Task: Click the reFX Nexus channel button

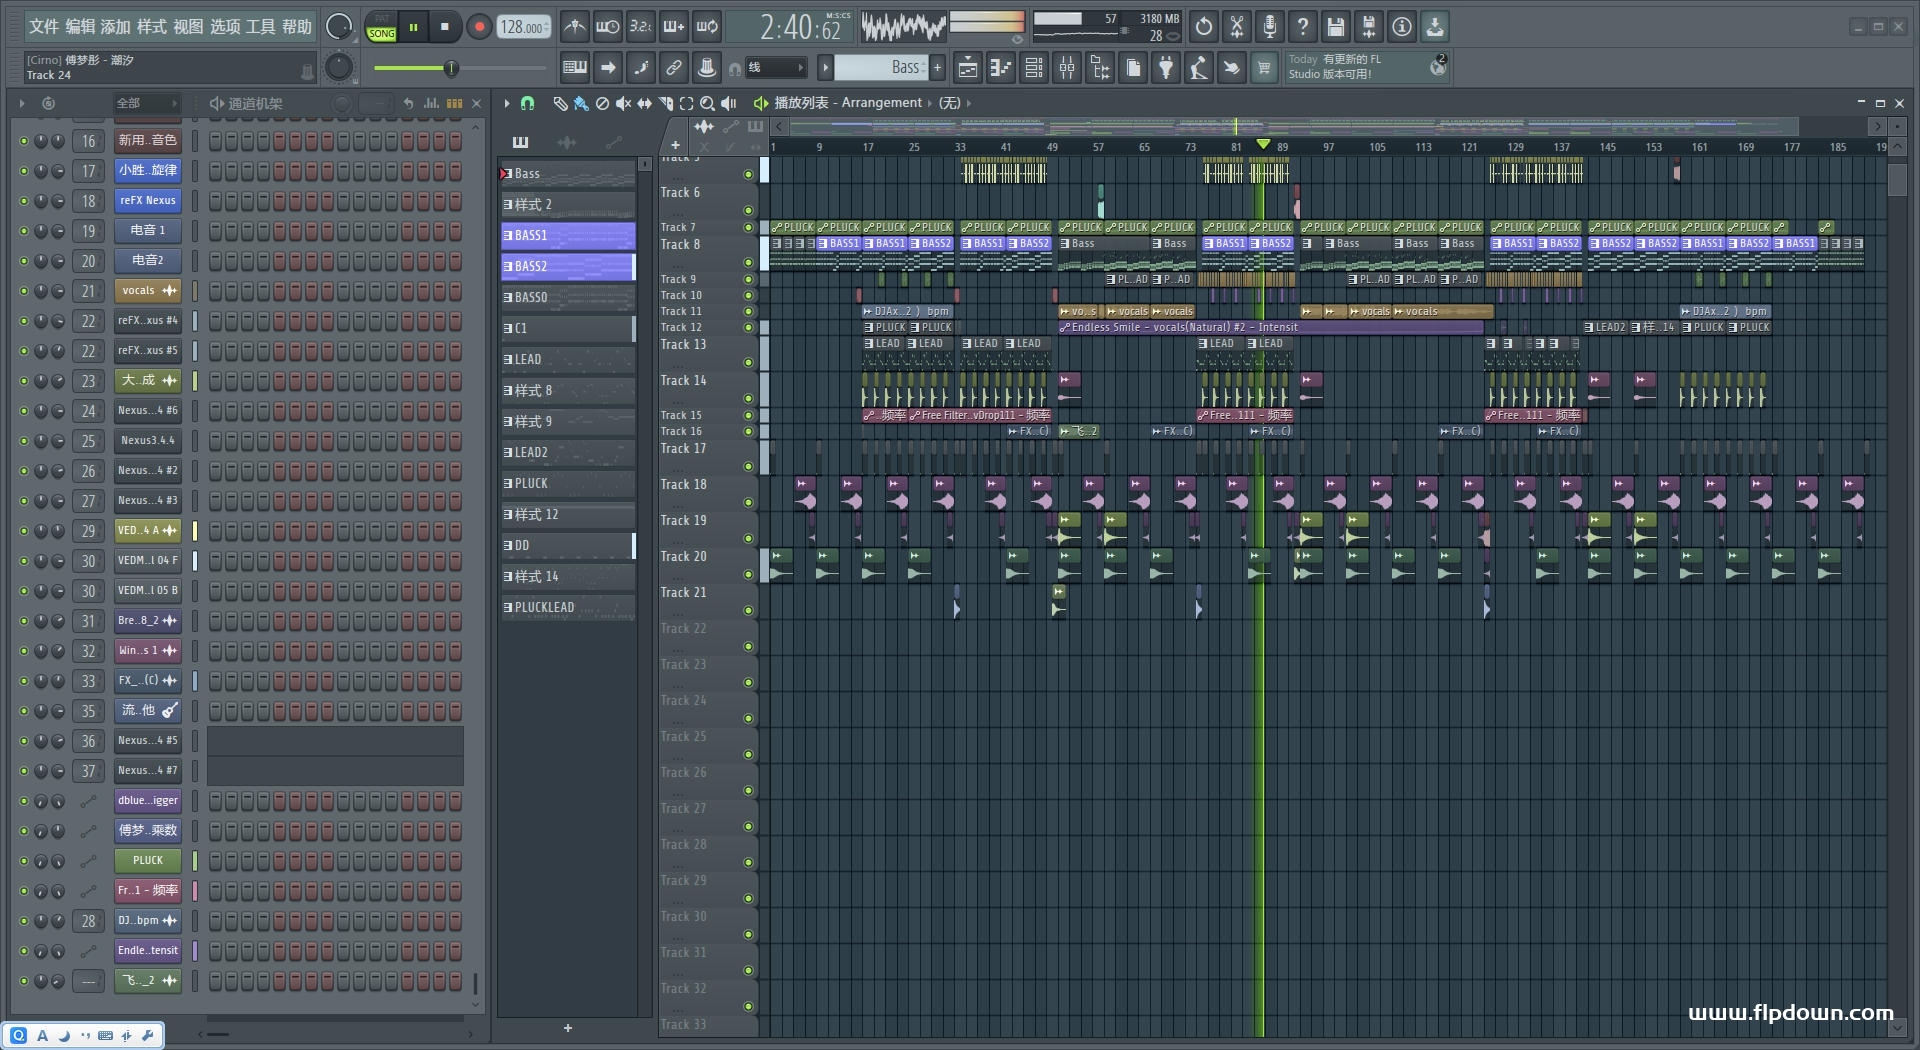Action: tap(147, 201)
